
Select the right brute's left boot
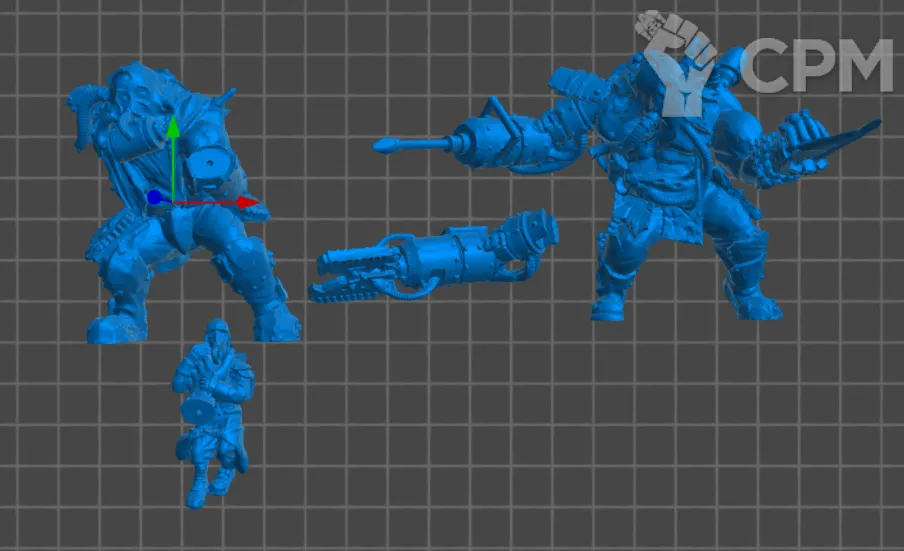click(x=612, y=304)
